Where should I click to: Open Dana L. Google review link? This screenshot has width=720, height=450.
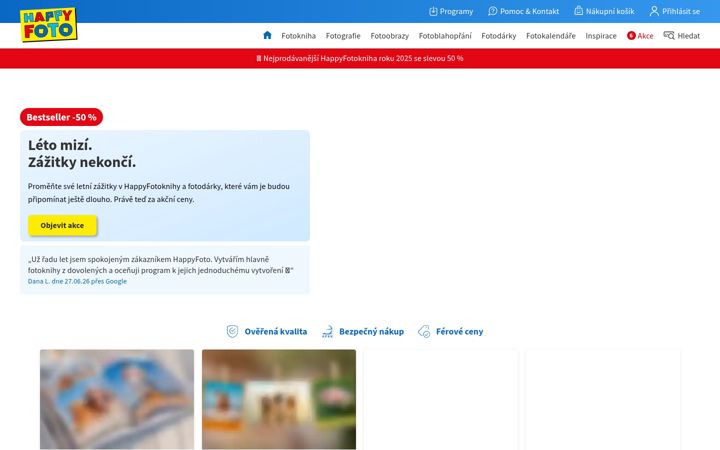point(77,281)
